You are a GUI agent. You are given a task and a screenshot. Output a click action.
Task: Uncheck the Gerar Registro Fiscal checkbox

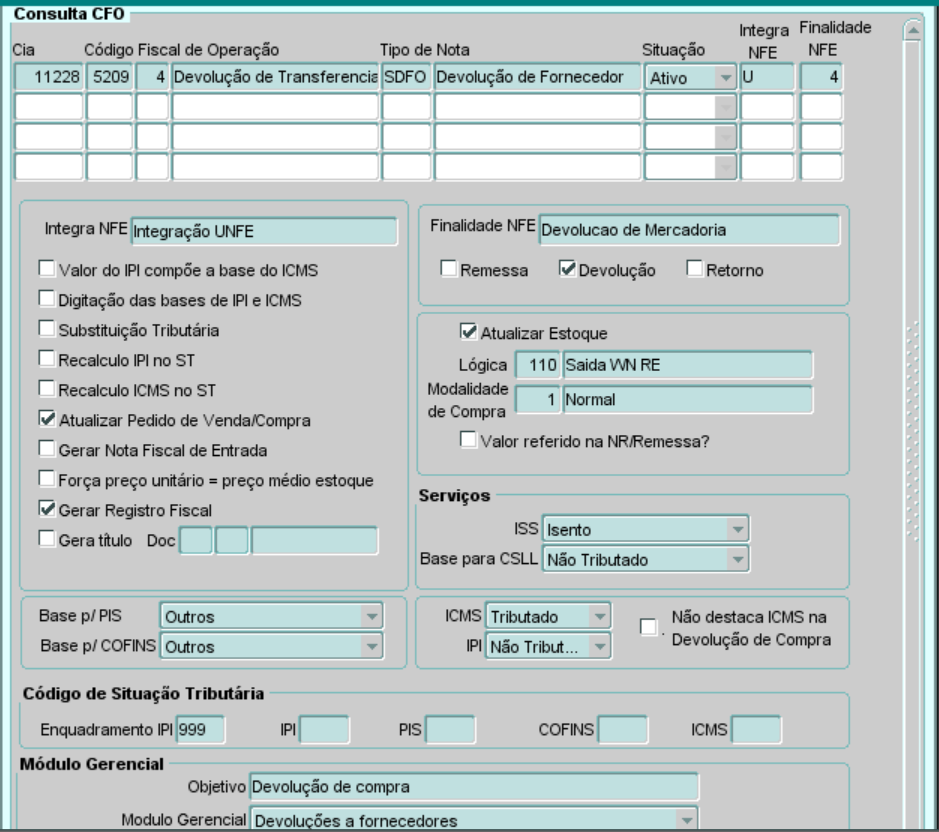pos(47,509)
